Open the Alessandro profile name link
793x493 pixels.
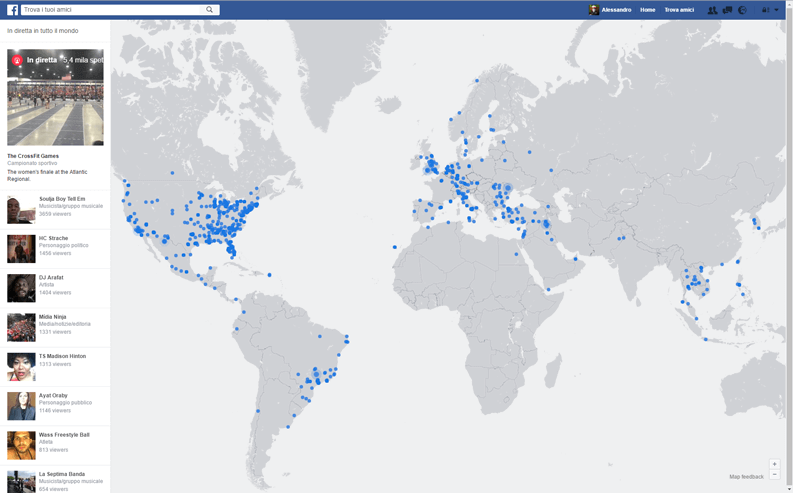(616, 10)
